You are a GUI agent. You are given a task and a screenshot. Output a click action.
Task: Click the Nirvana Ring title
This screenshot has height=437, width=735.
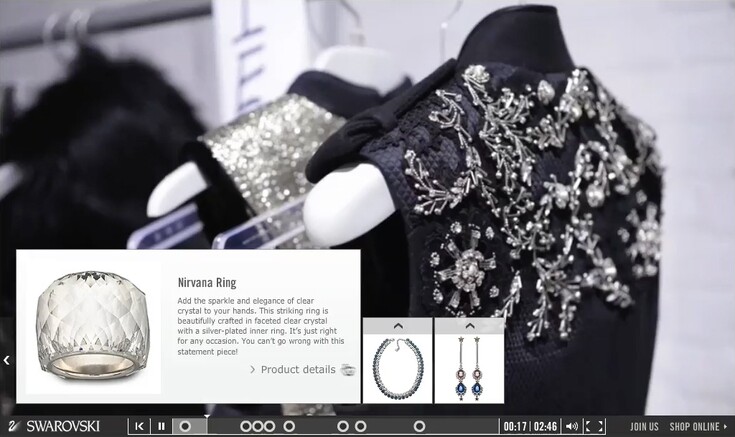pos(206,282)
